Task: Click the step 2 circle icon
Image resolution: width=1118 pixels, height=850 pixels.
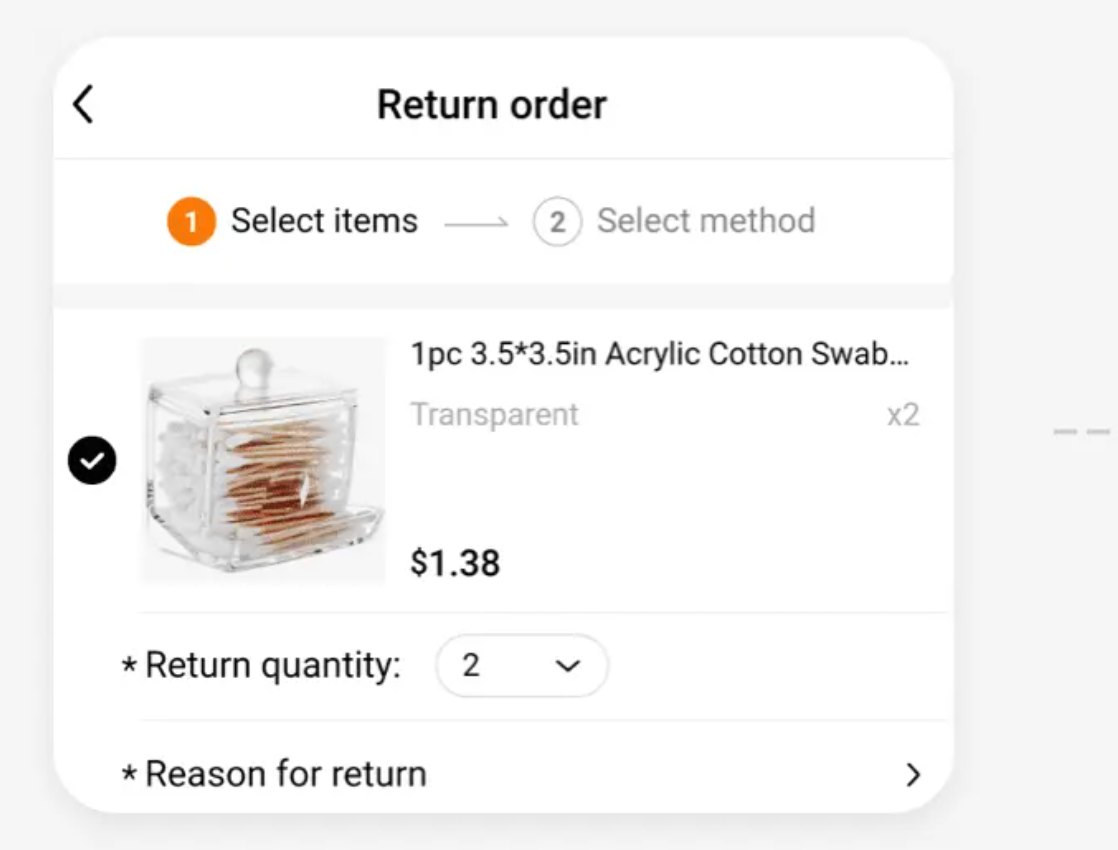Action: pyautogui.click(x=557, y=221)
